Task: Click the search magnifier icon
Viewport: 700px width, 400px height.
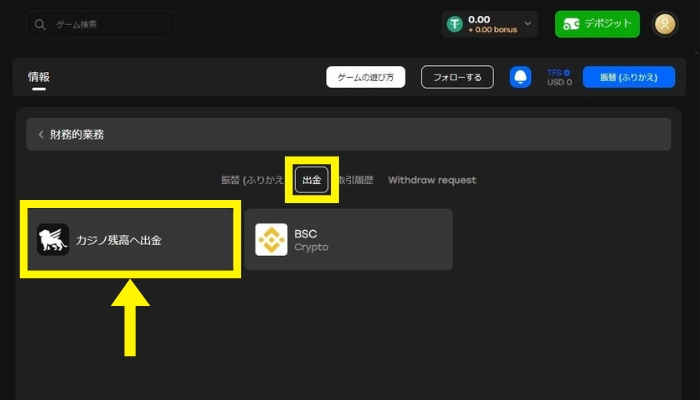Action: tap(40, 25)
